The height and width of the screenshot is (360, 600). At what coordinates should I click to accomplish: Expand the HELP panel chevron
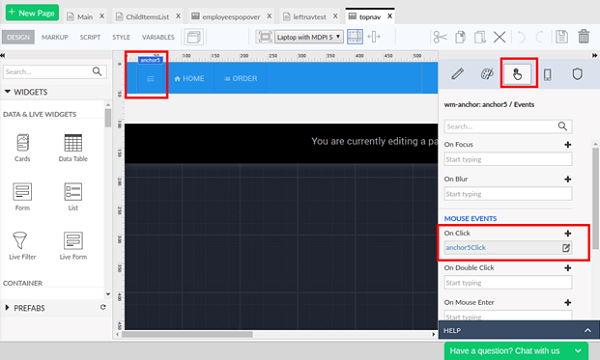(587, 330)
